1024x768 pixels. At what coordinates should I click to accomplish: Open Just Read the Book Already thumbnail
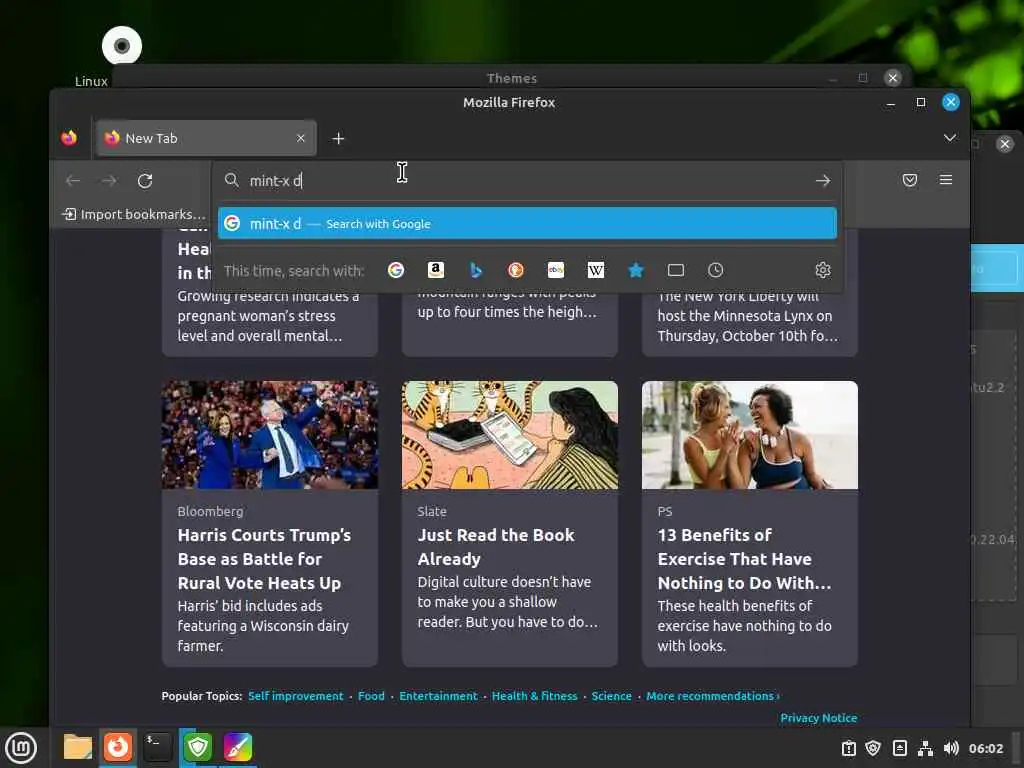pyautogui.click(x=509, y=434)
